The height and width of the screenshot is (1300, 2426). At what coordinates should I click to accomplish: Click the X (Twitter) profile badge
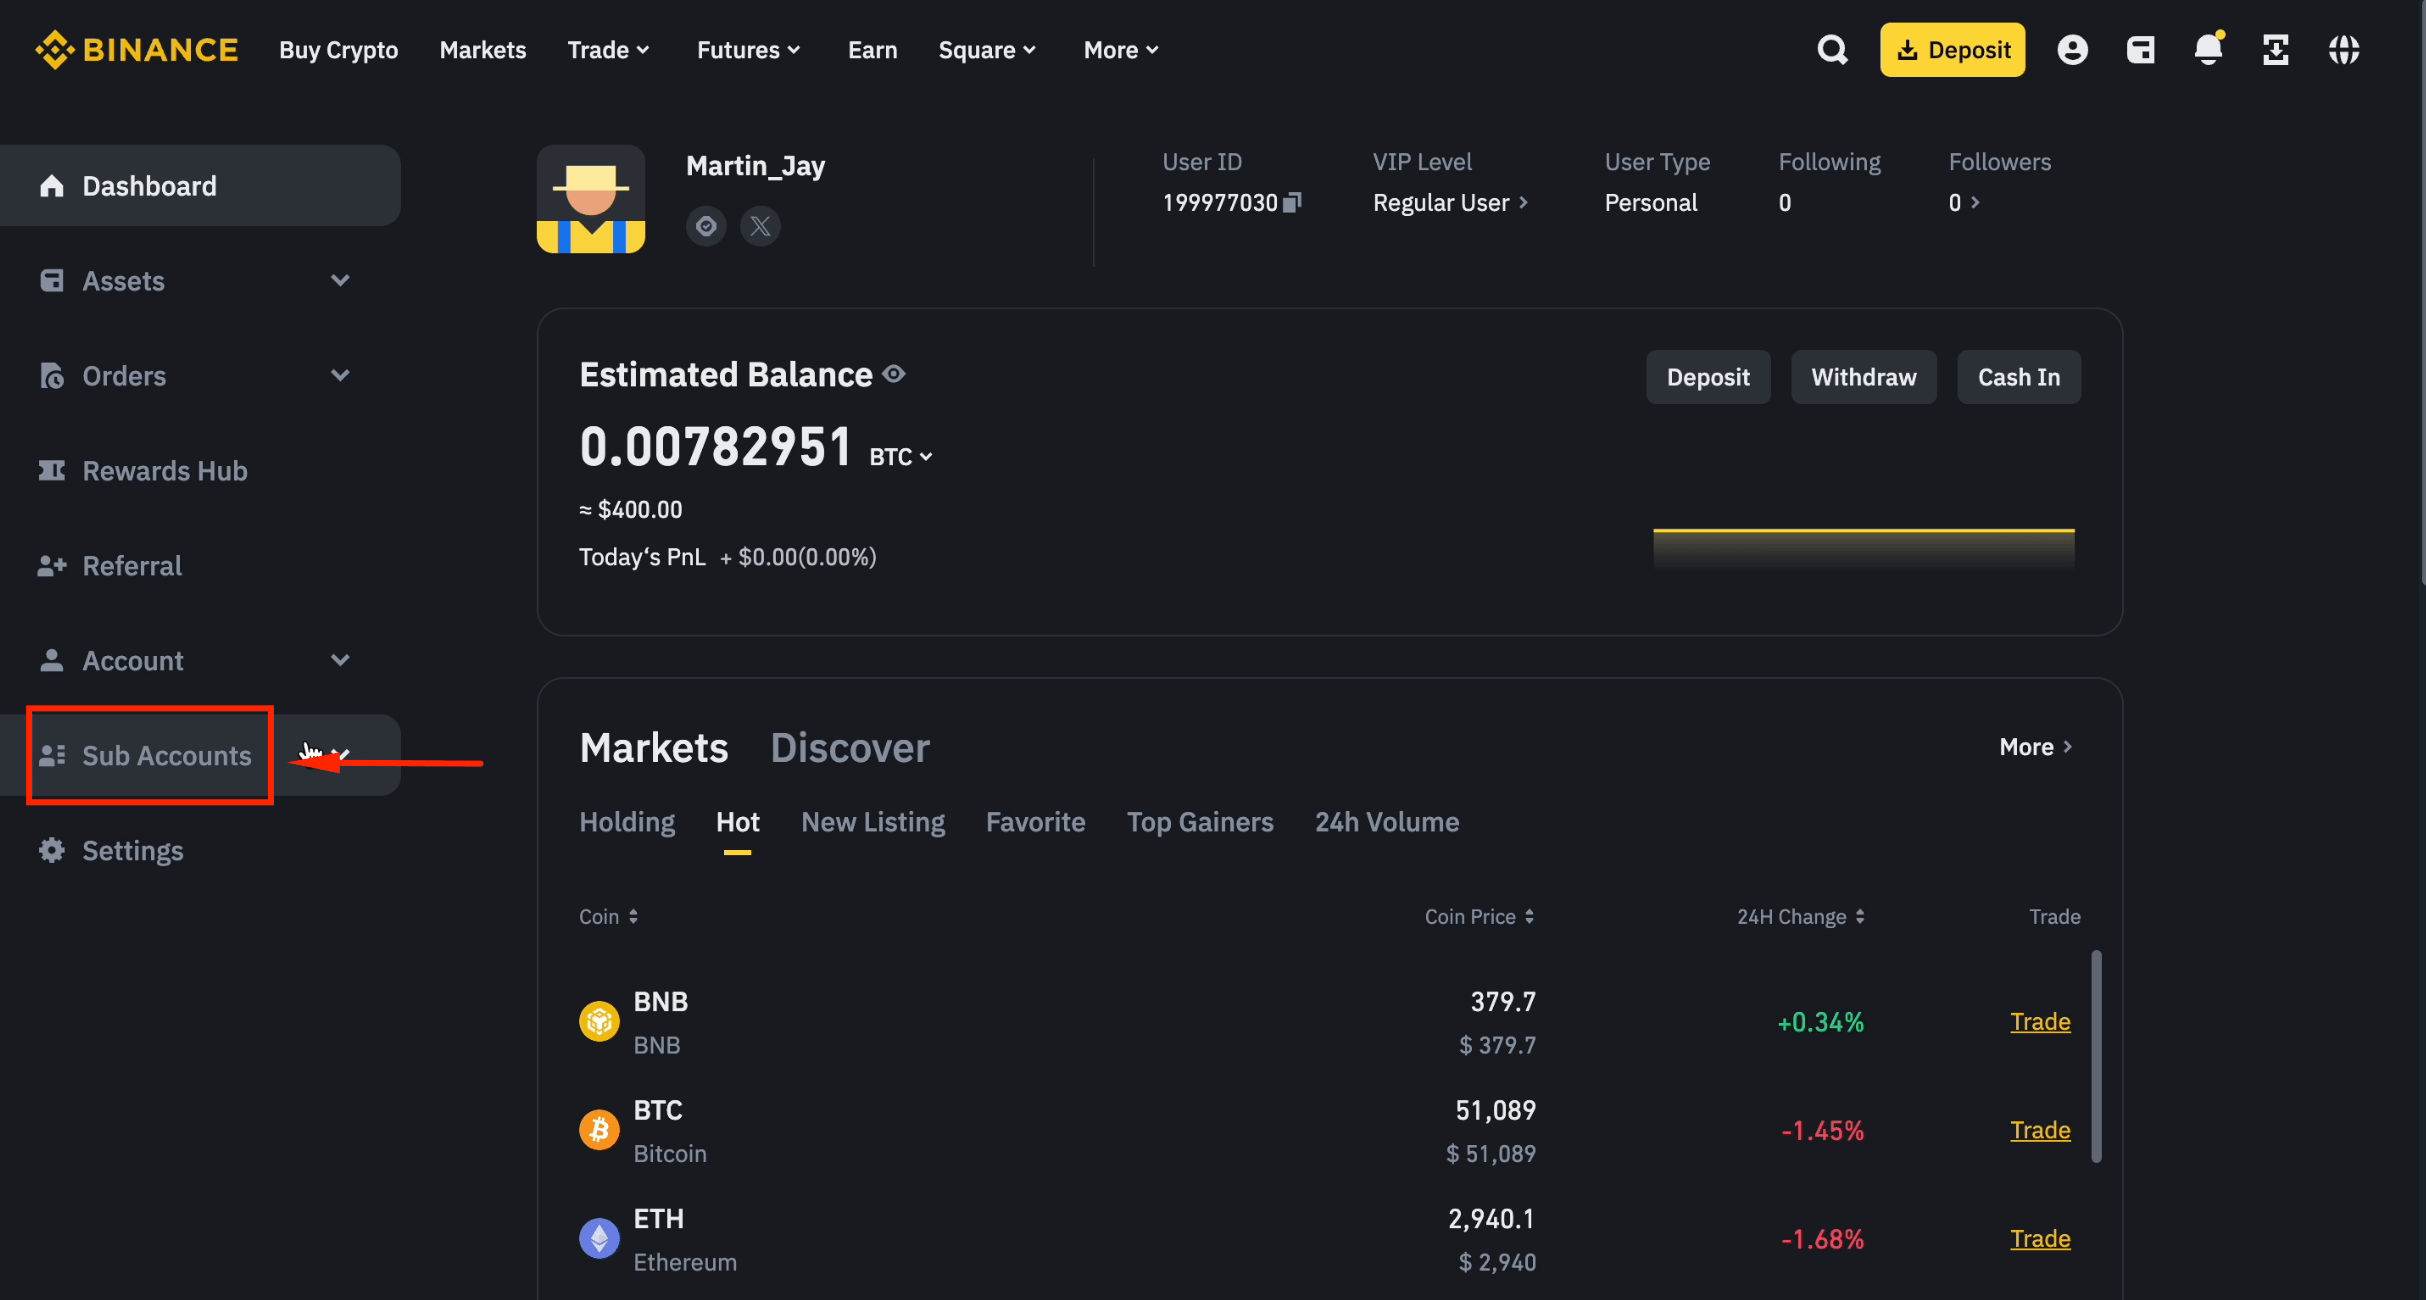[x=760, y=226]
